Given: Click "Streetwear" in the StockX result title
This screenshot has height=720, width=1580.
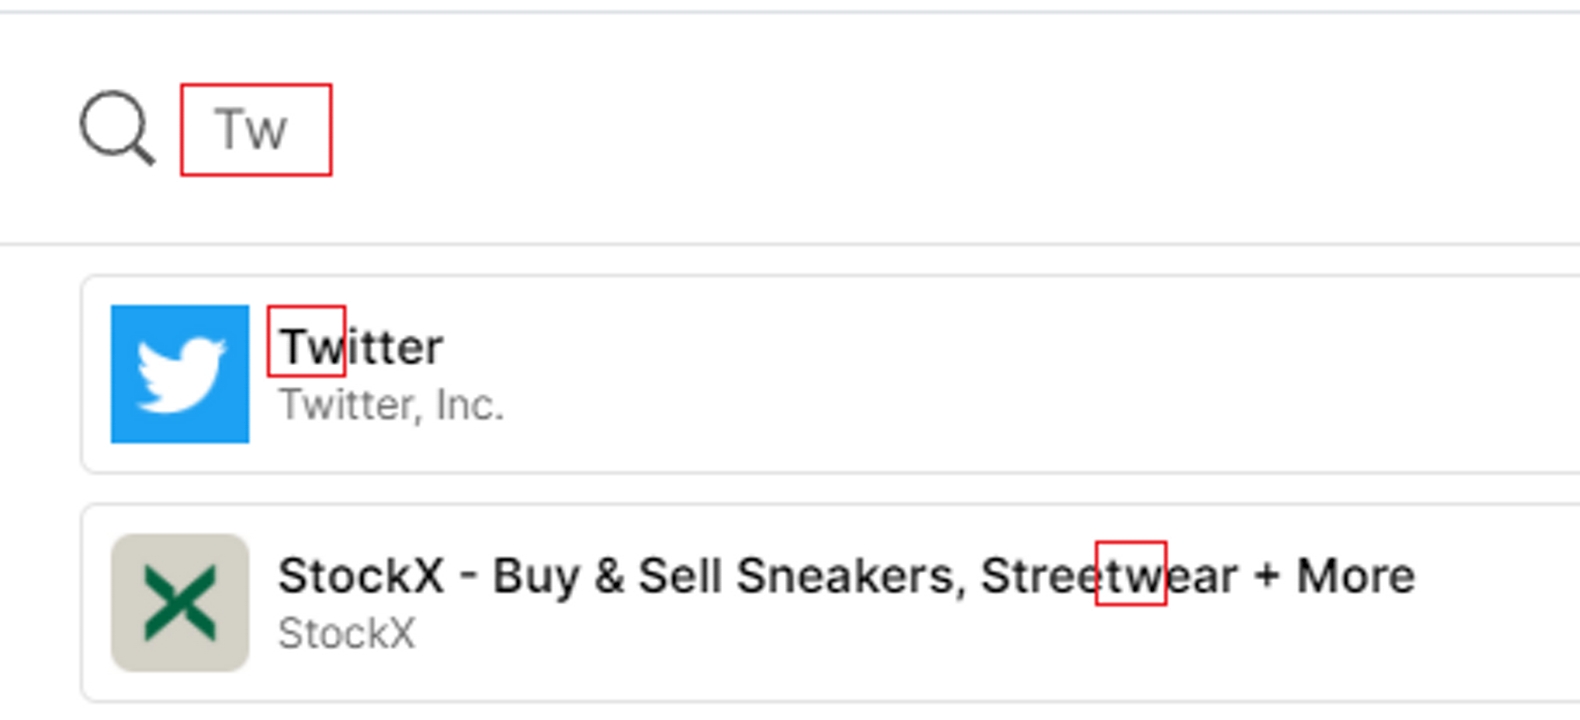Looking at the screenshot, I should coord(1108,576).
